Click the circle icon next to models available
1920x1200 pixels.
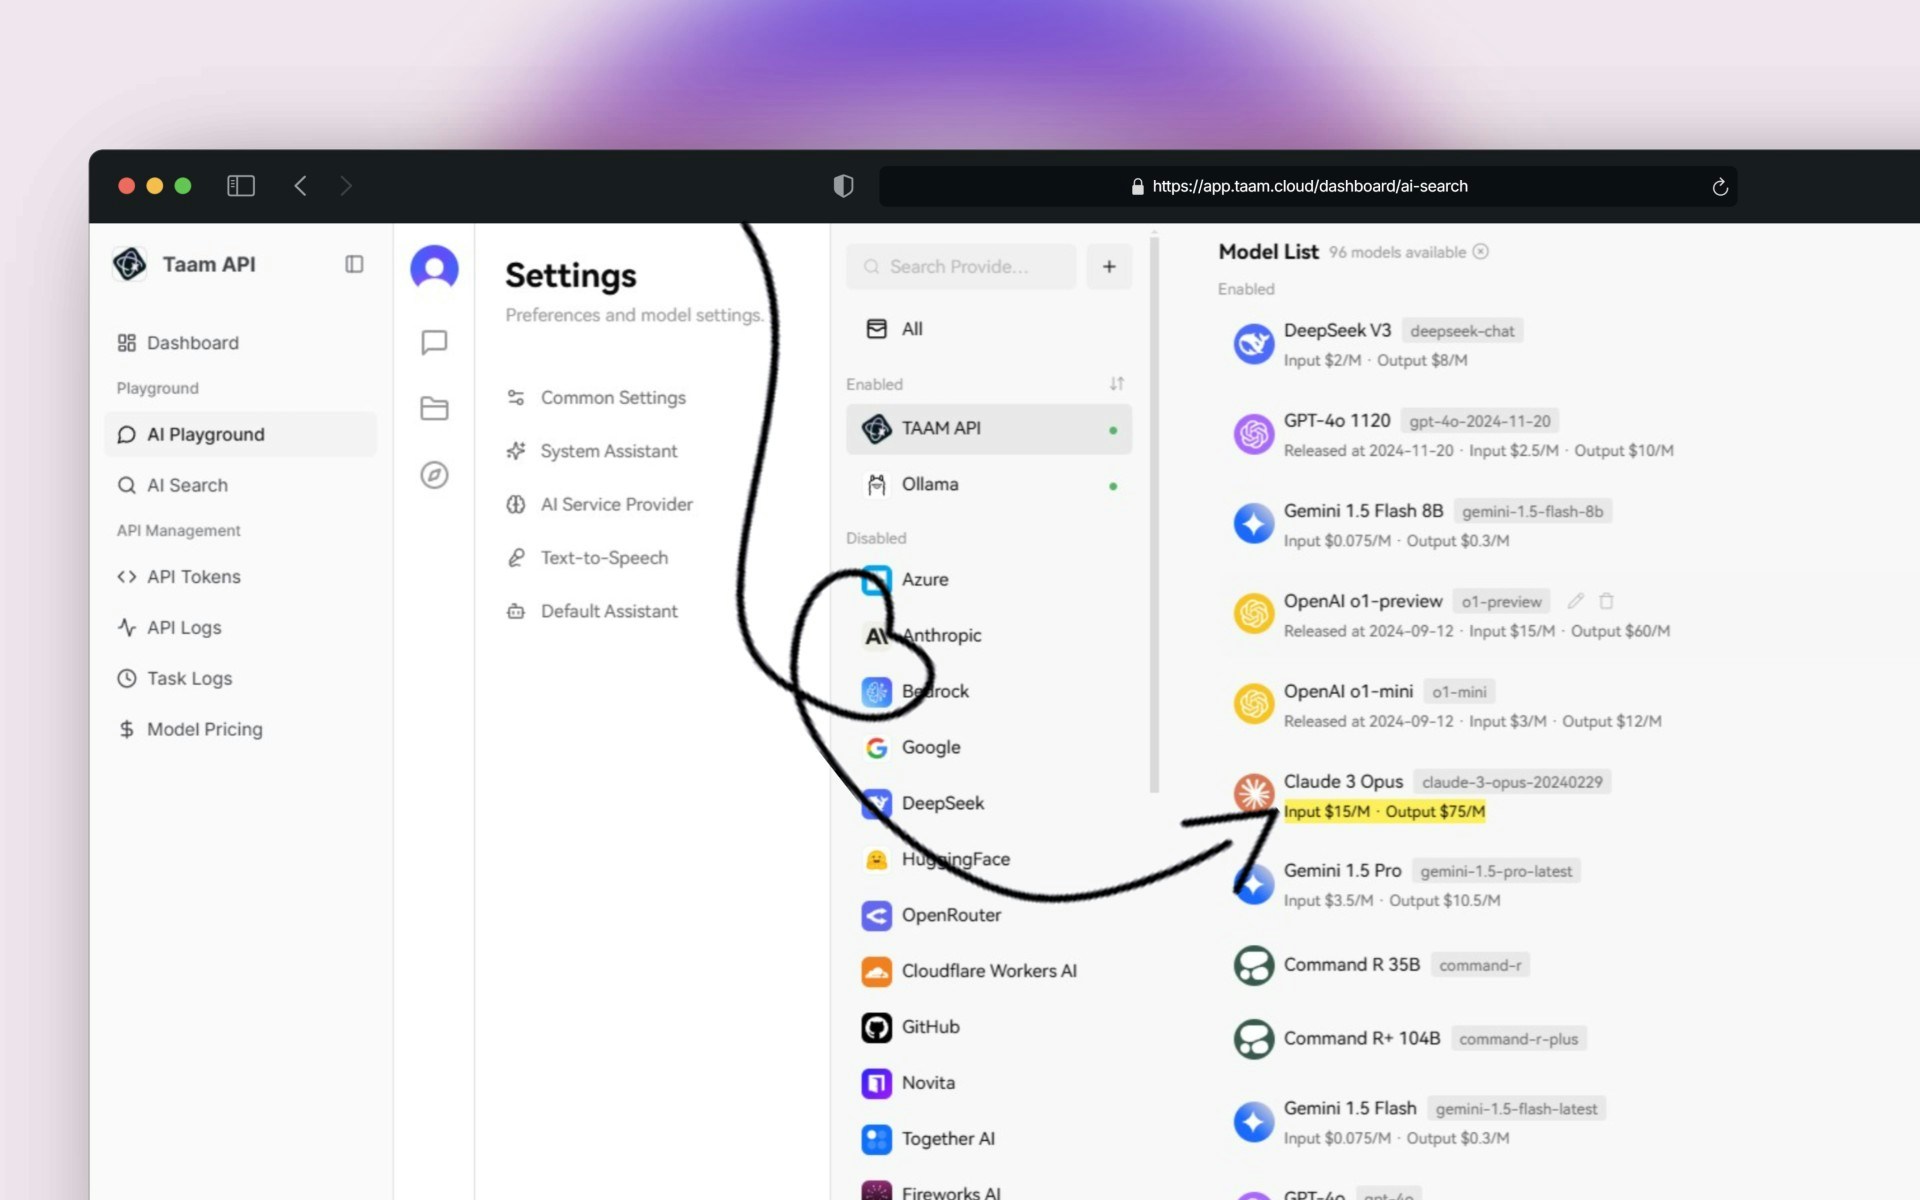(1481, 252)
